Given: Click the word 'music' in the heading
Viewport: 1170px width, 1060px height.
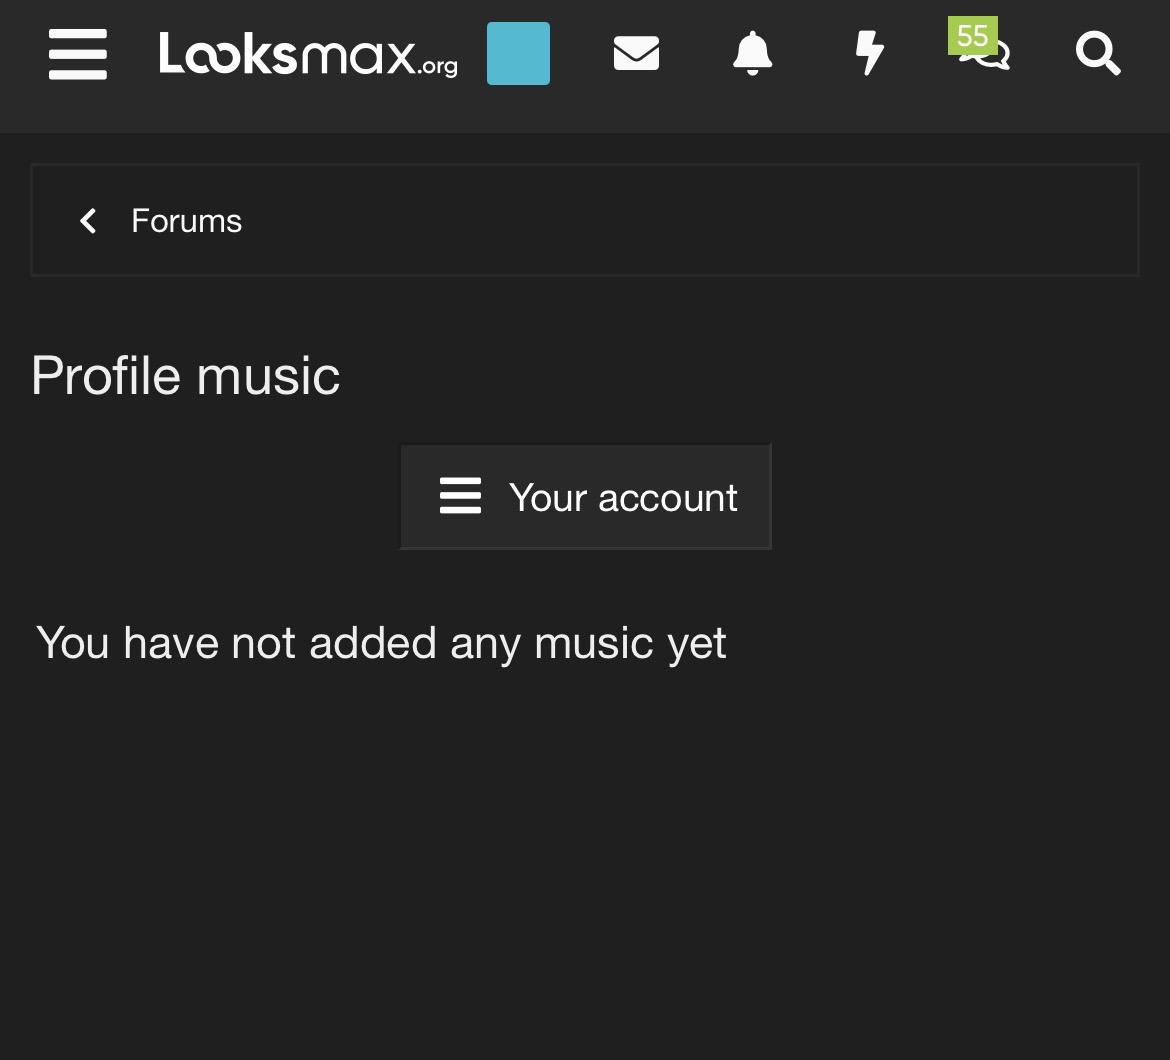Looking at the screenshot, I should pyautogui.click(x=268, y=376).
